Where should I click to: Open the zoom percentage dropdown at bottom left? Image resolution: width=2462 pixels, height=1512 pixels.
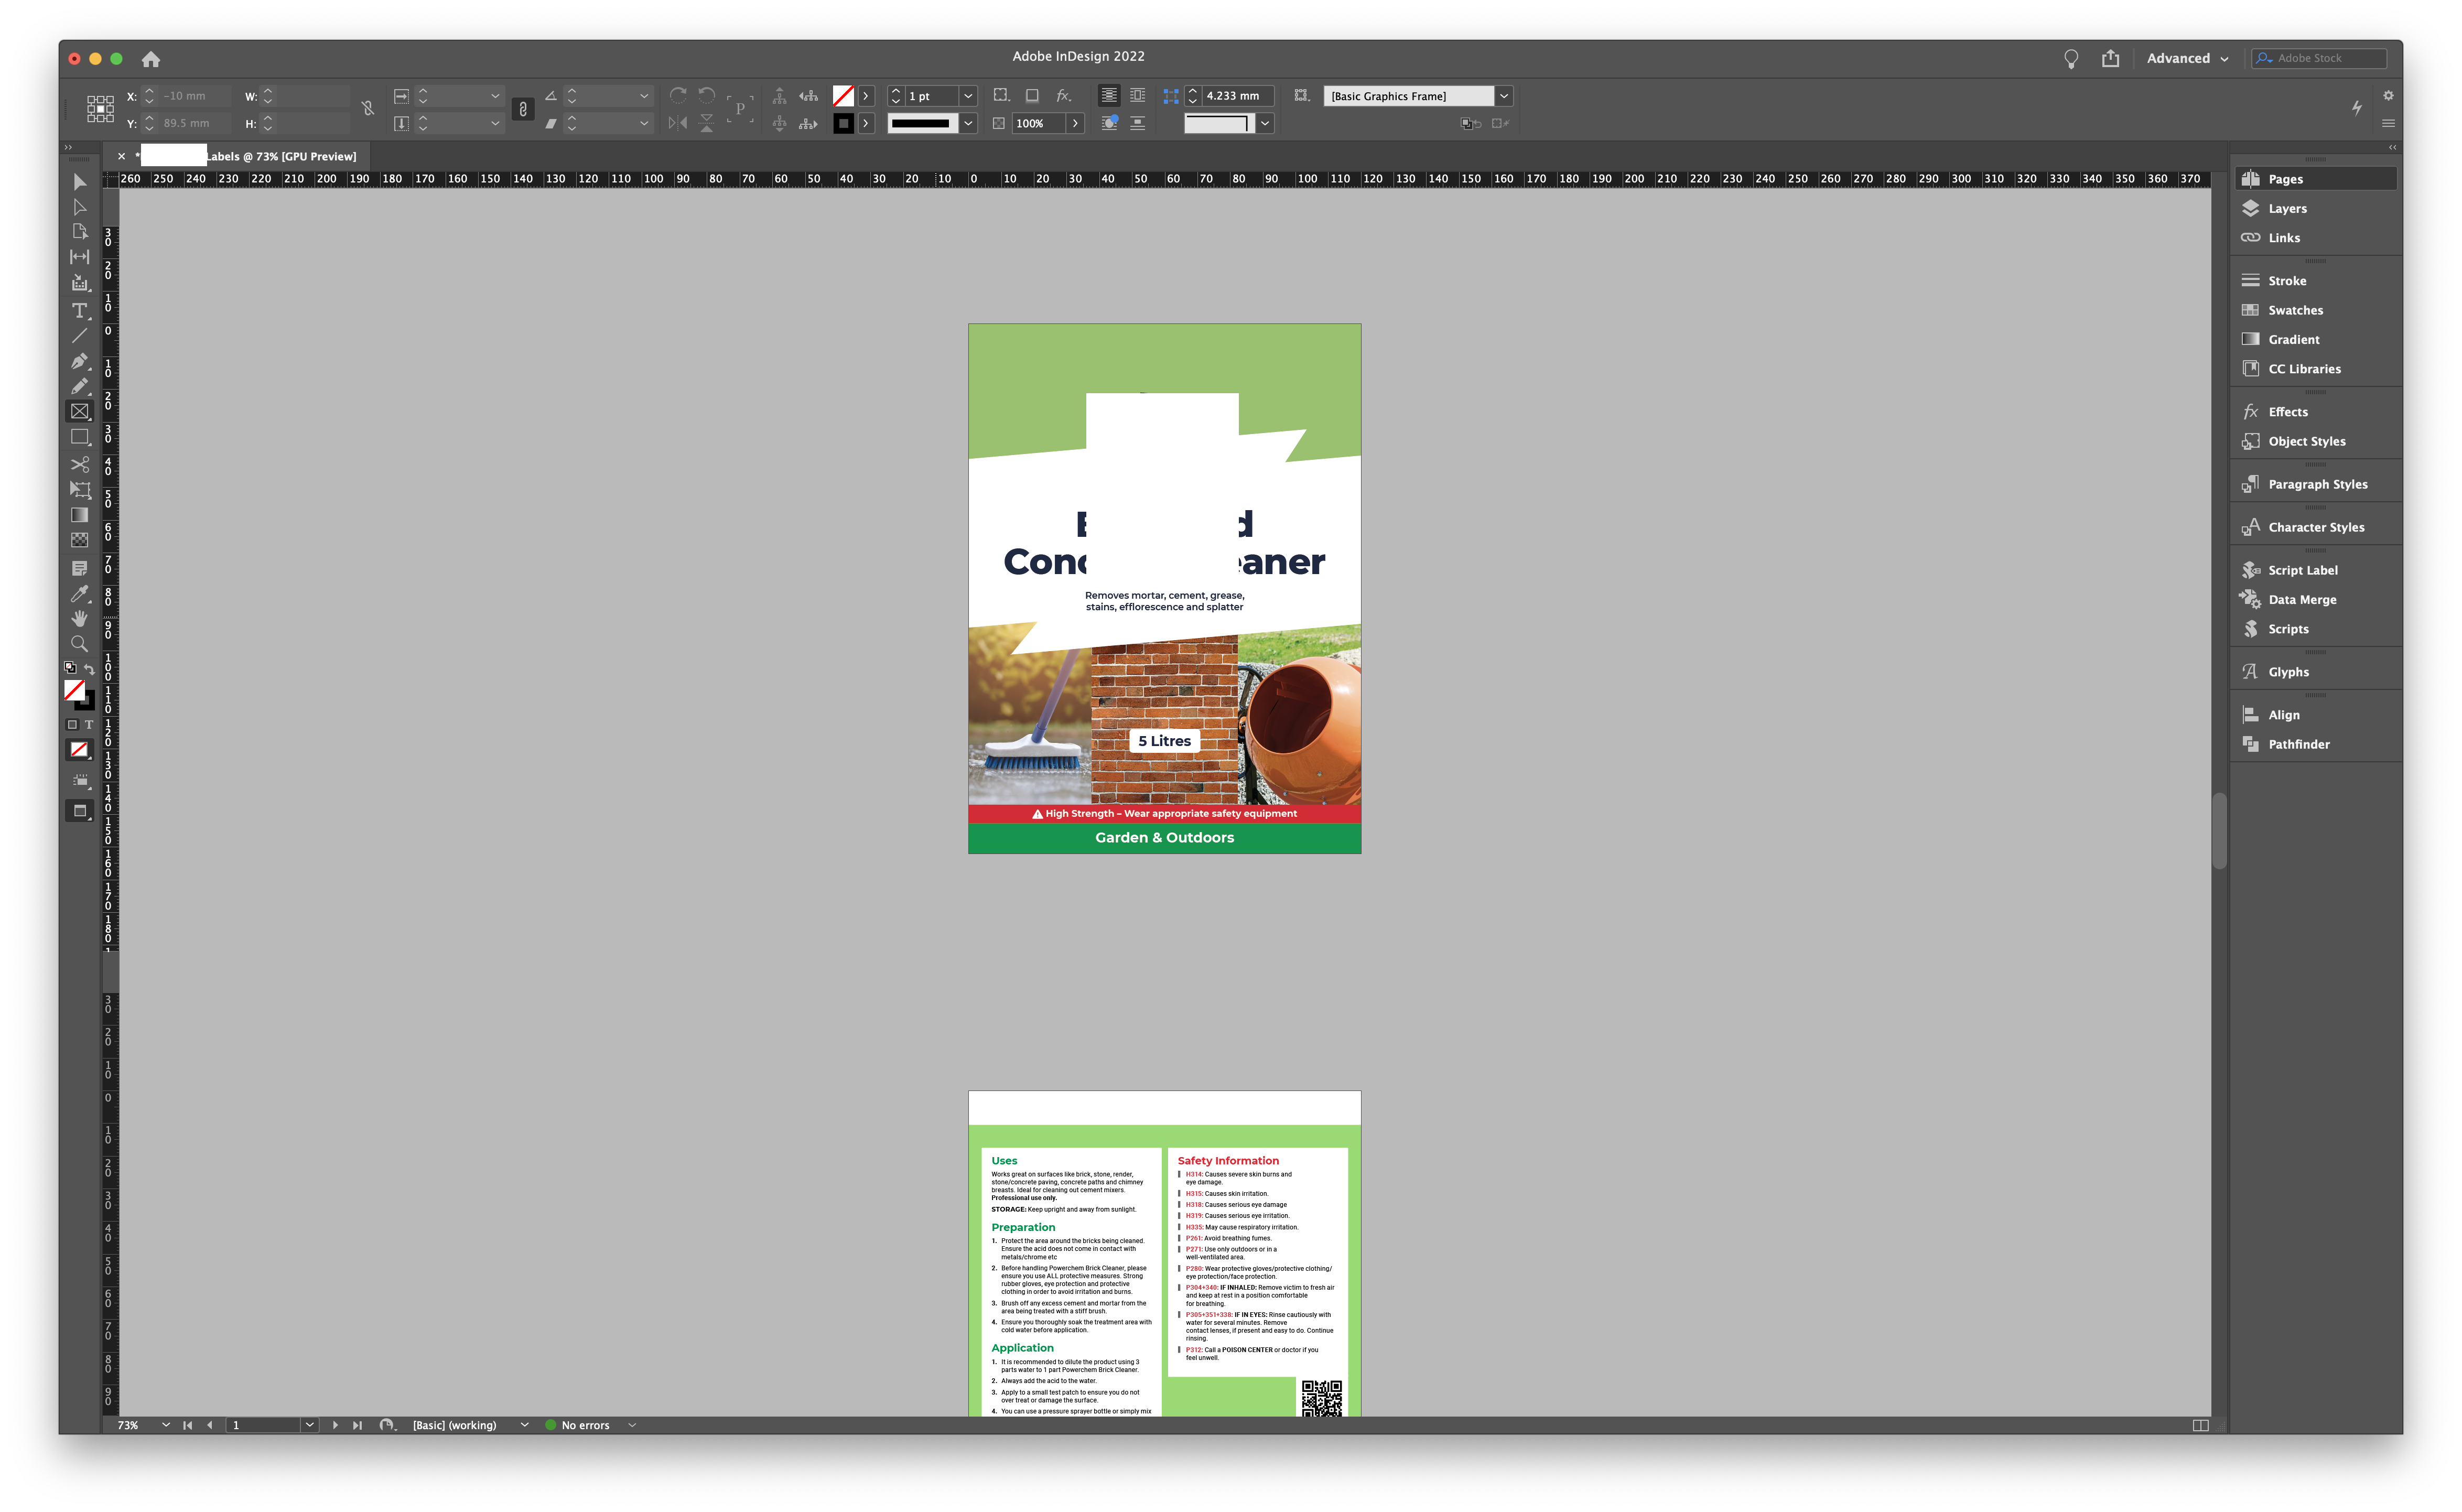[166, 1424]
